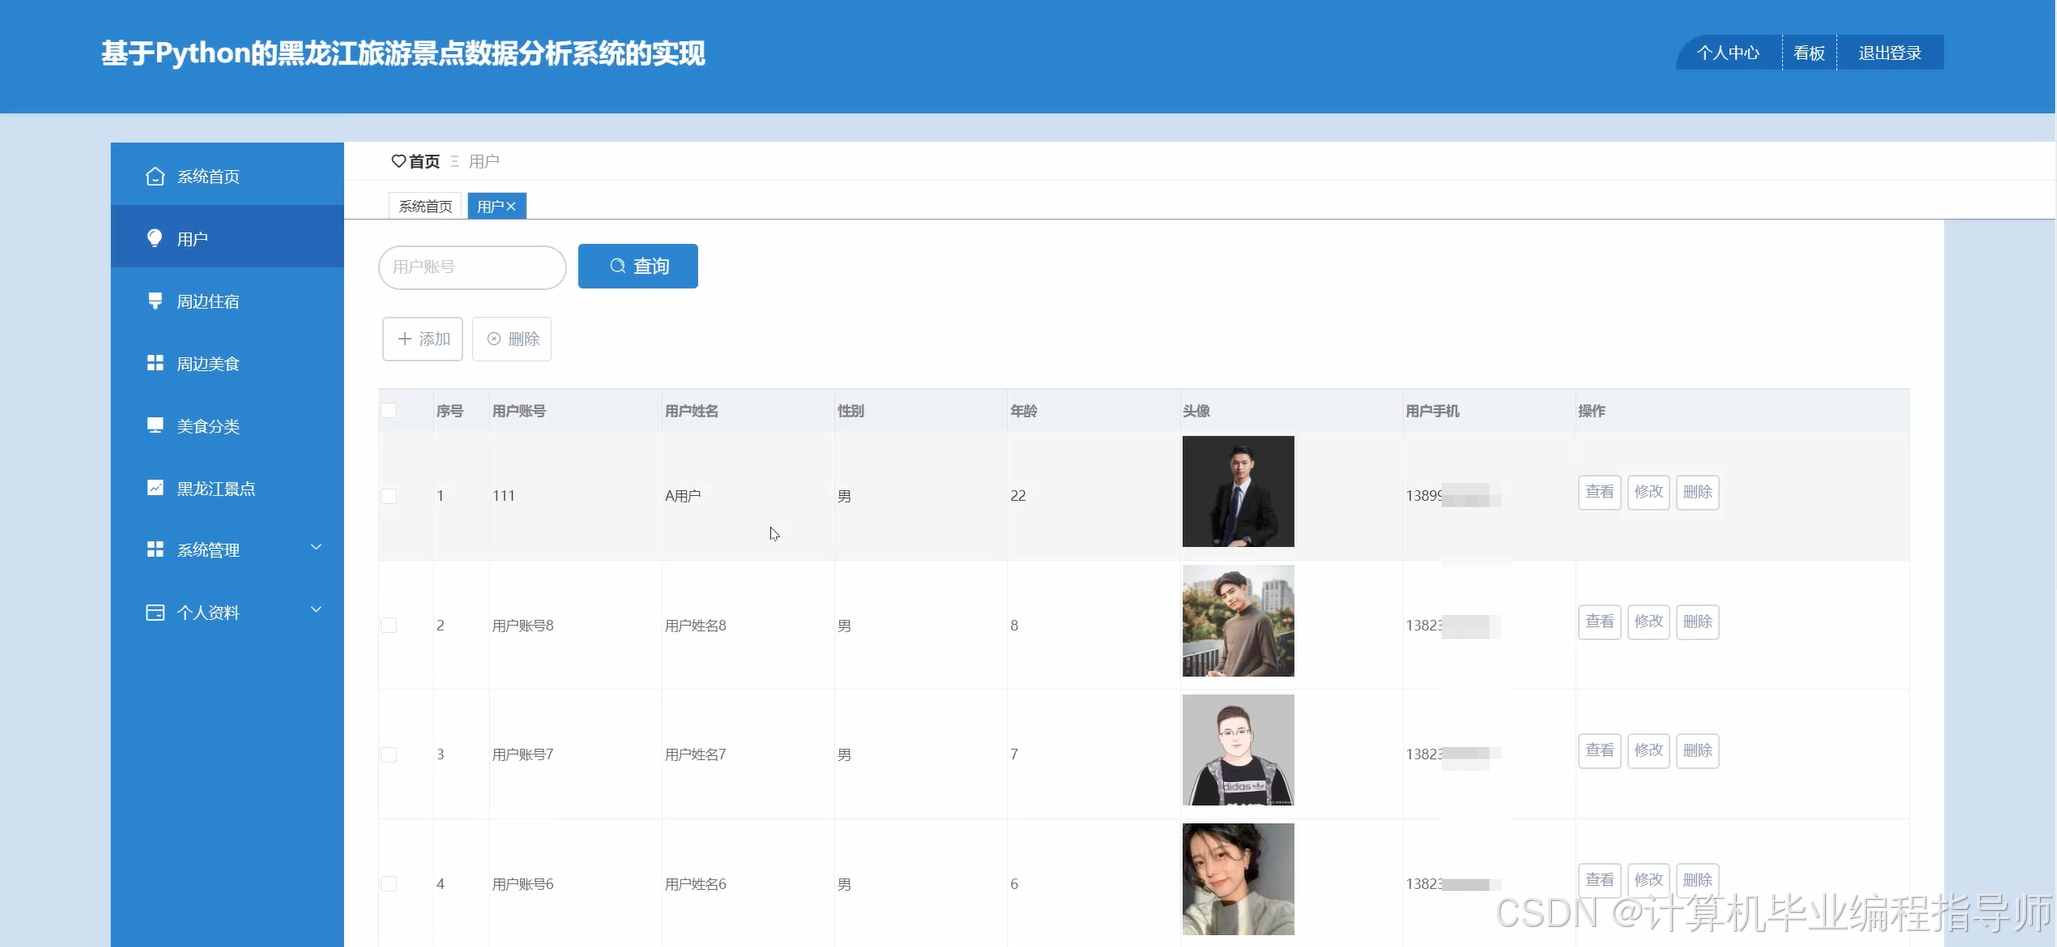Click the 用户姓名 column header

[692, 411]
